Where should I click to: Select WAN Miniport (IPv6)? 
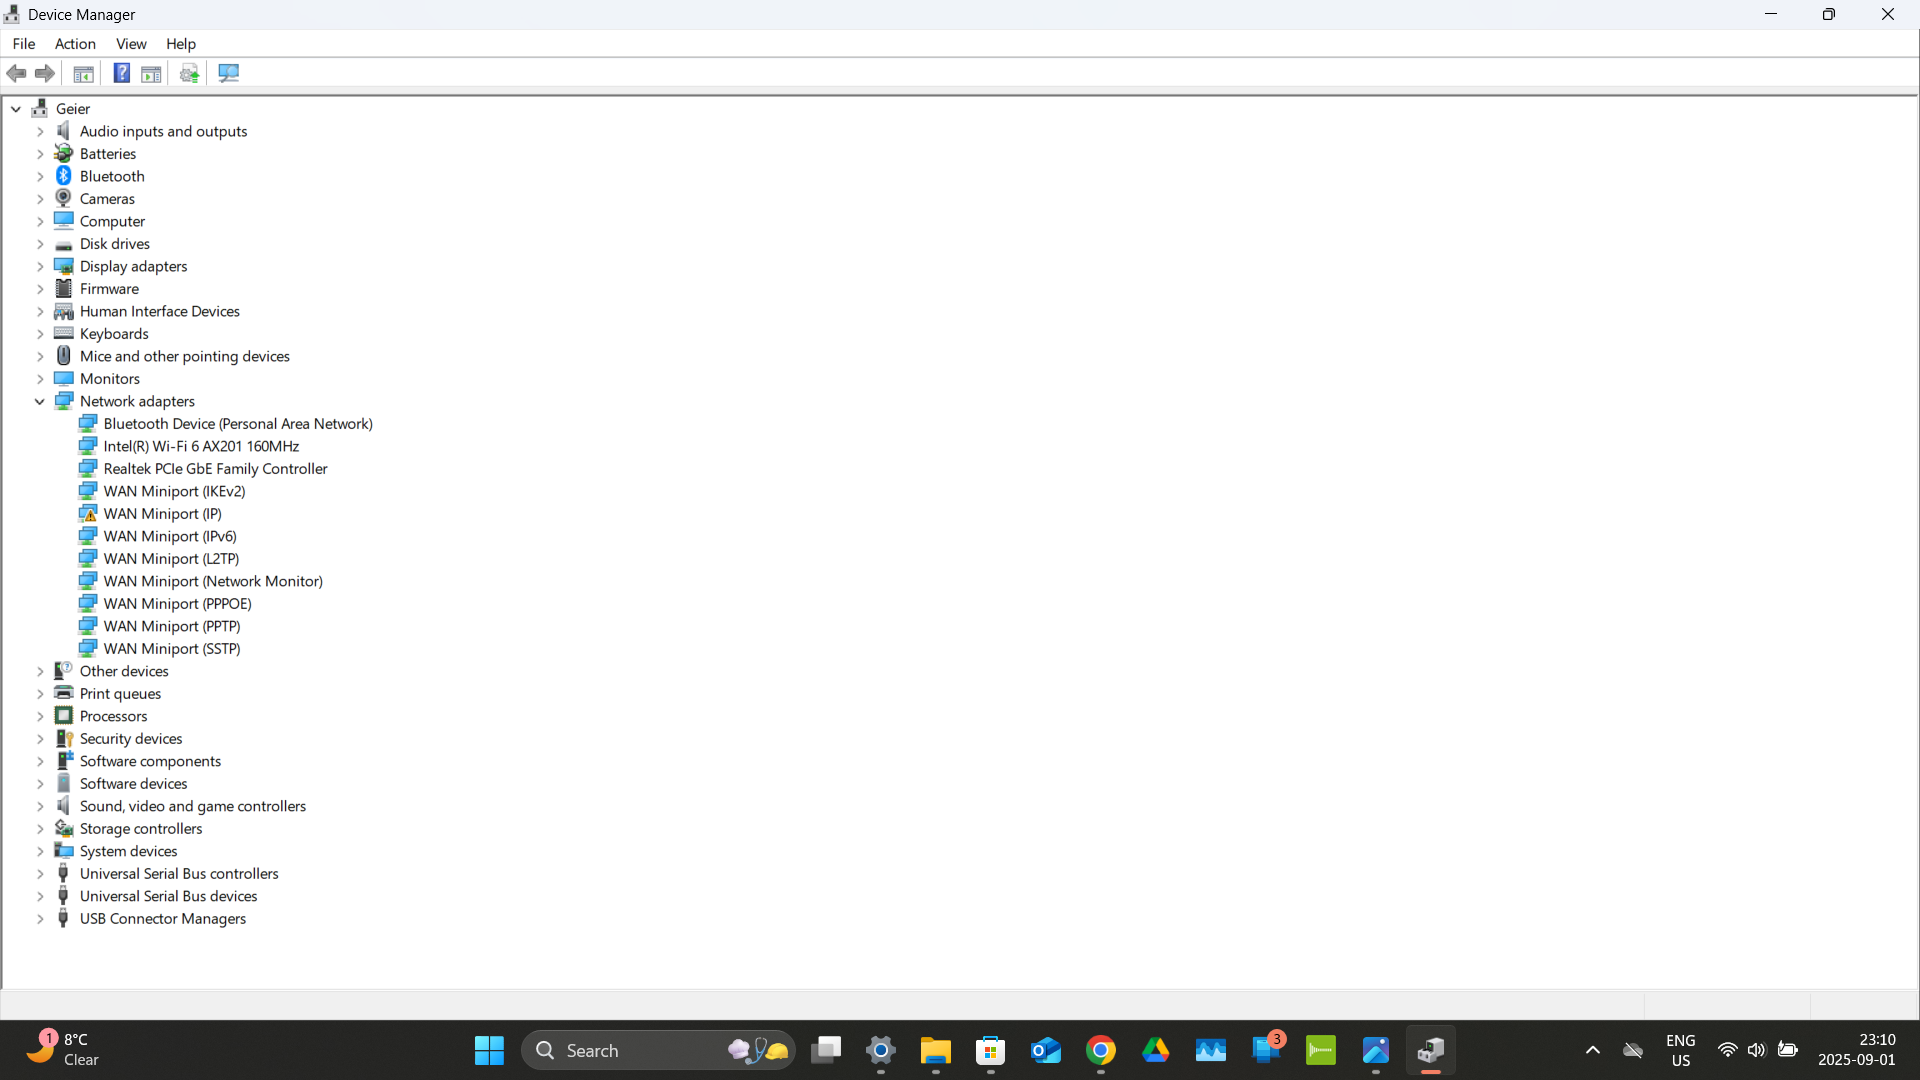coord(170,536)
